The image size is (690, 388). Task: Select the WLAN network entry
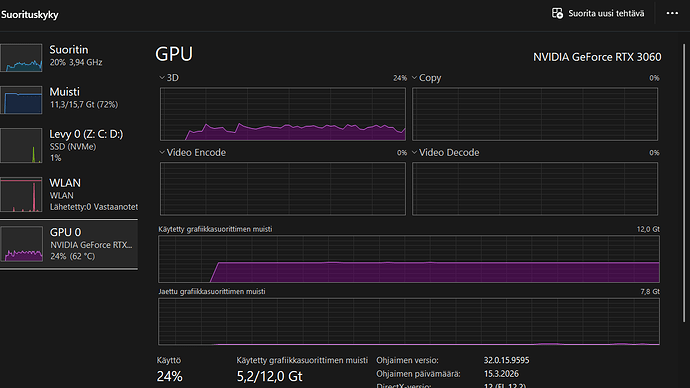[x=69, y=194]
